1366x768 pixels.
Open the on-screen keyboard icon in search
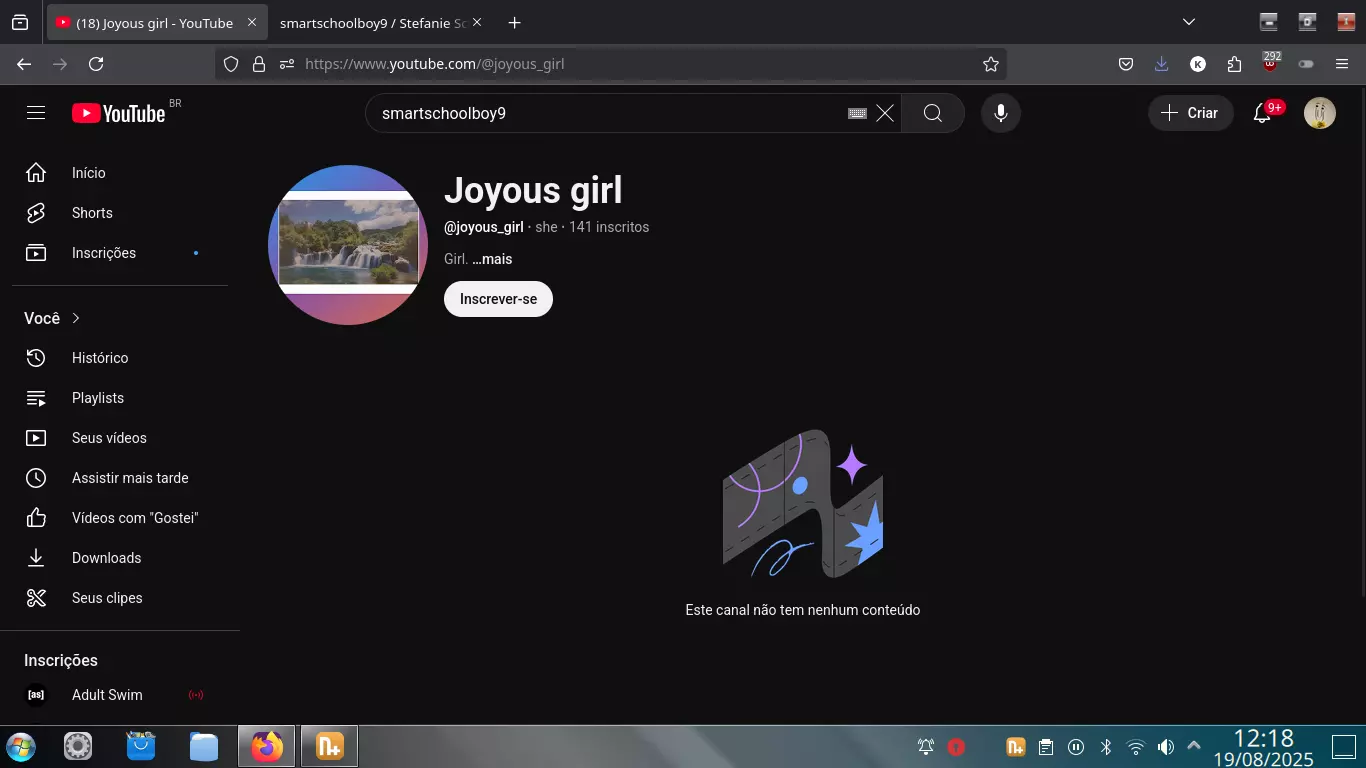tap(857, 113)
